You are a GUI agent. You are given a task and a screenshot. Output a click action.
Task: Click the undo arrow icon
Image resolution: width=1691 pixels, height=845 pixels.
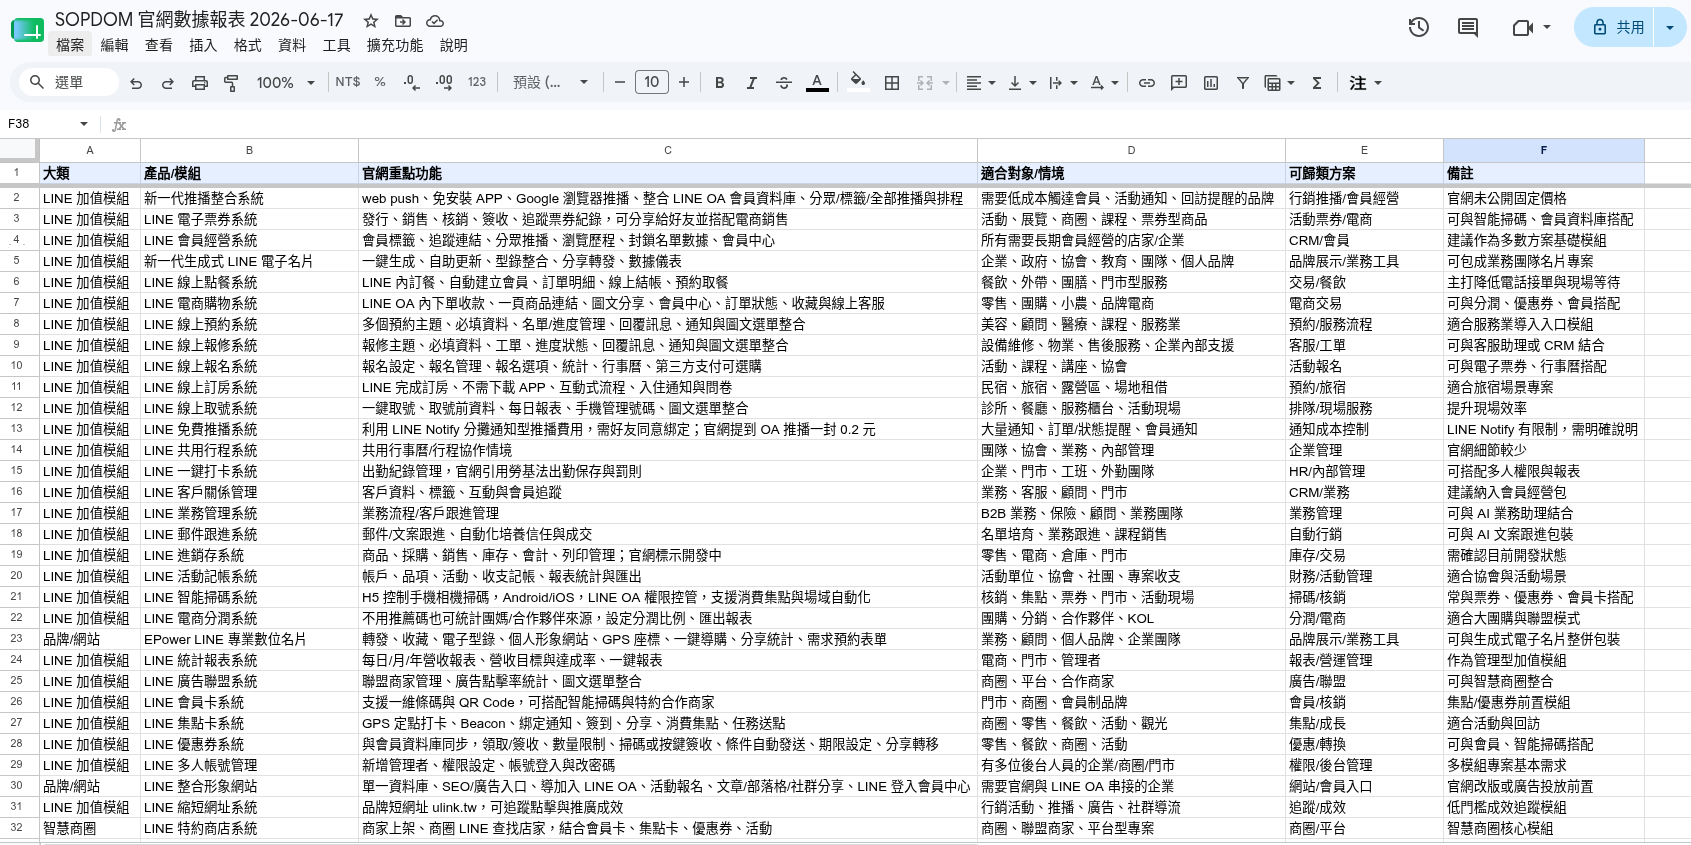(x=136, y=83)
